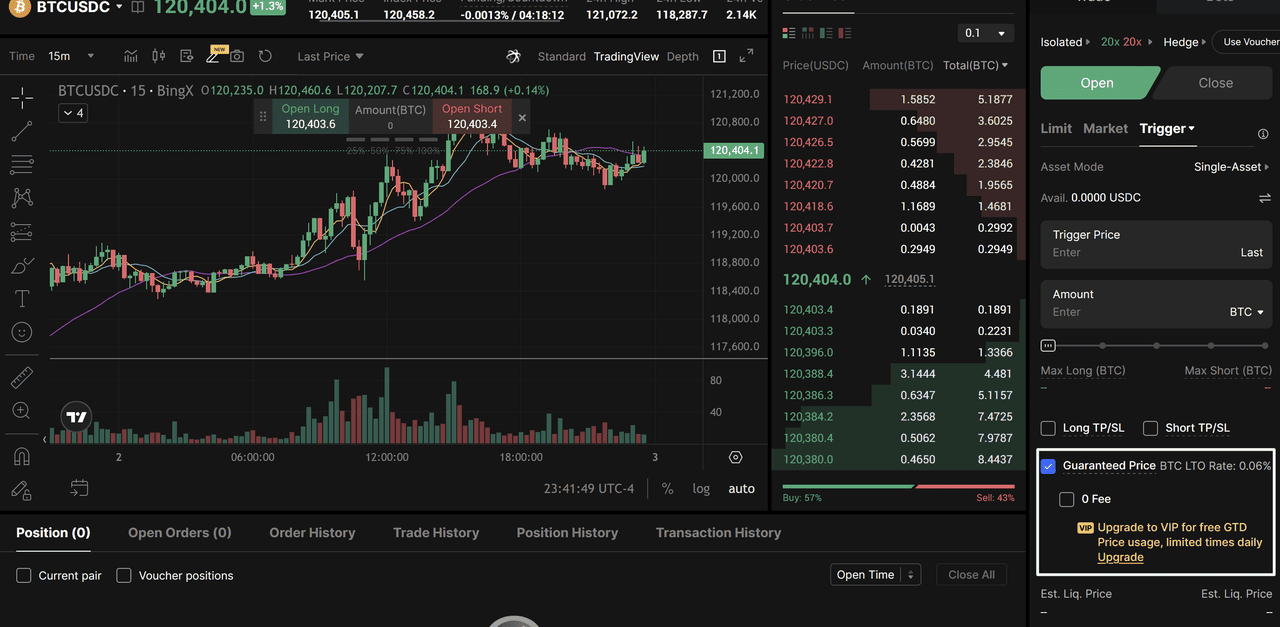Viewport: 1280px width, 627px height.
Task: Select the crosshair cursor tool
Action: click(21, 97)
